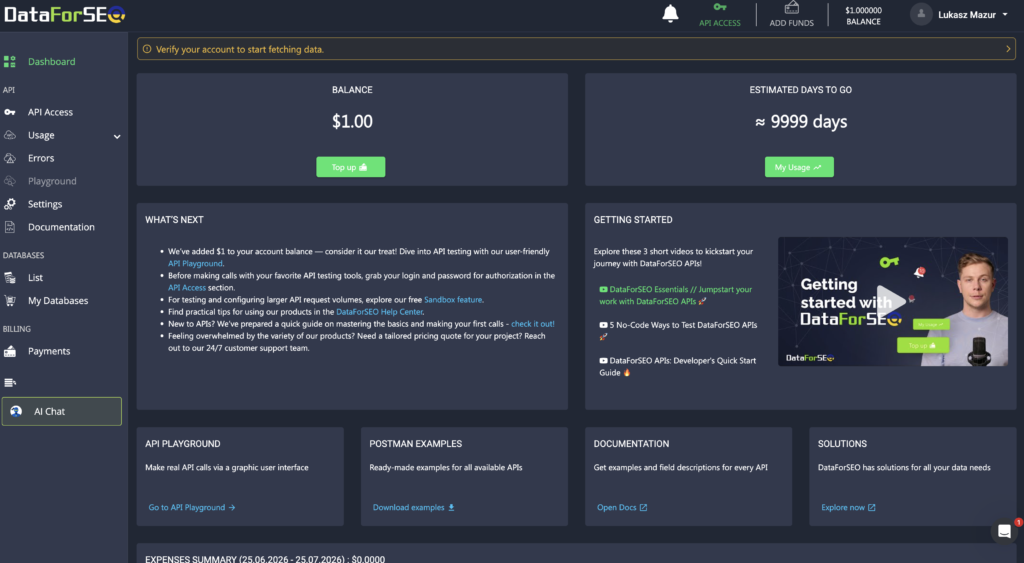Click the Usage icon in sidebar

[x=10, y=135]
